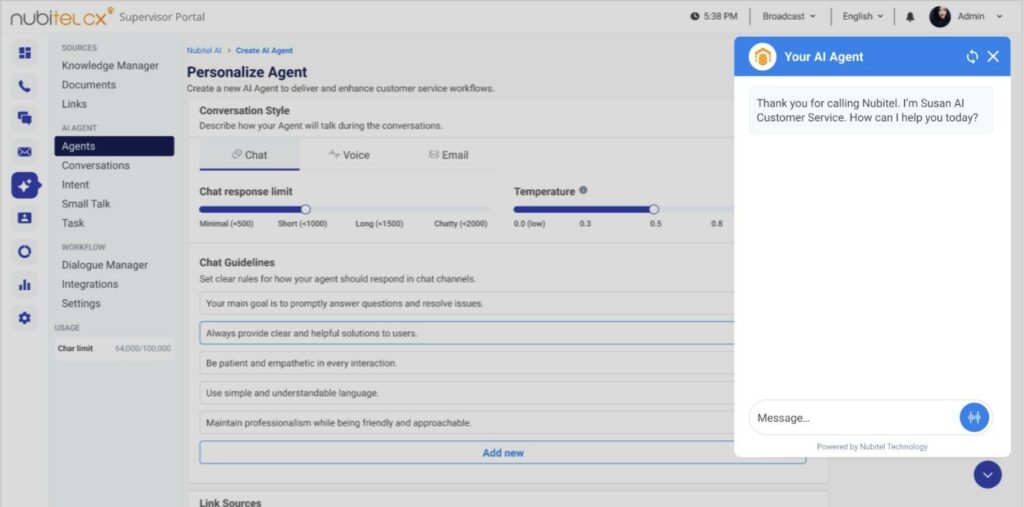1024x507 pixels.
Task: Open the English language dropdown
Action: coord(863,16)
